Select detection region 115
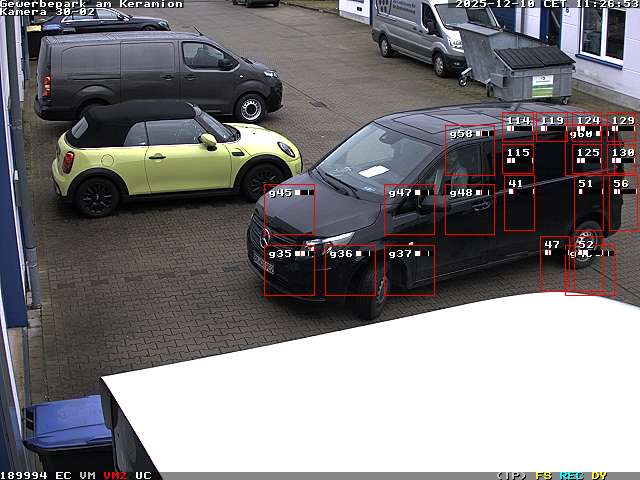The image size is (640, 480). coord(518,159)
